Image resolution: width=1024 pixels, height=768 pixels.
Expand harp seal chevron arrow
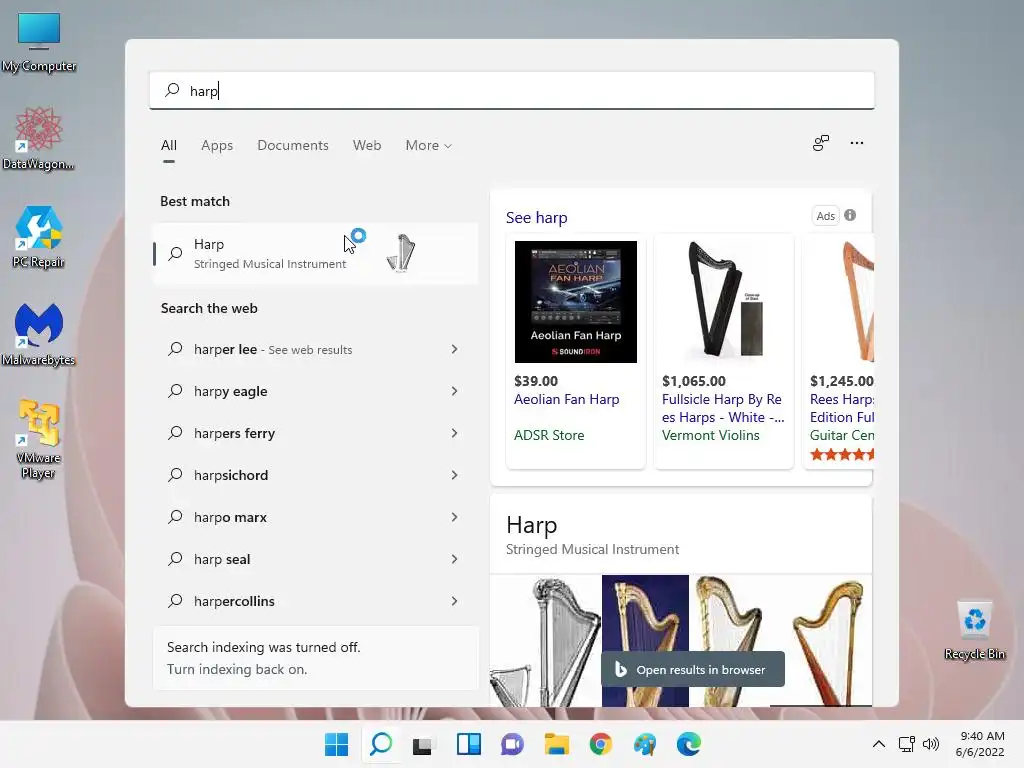(x=455, y=559)
